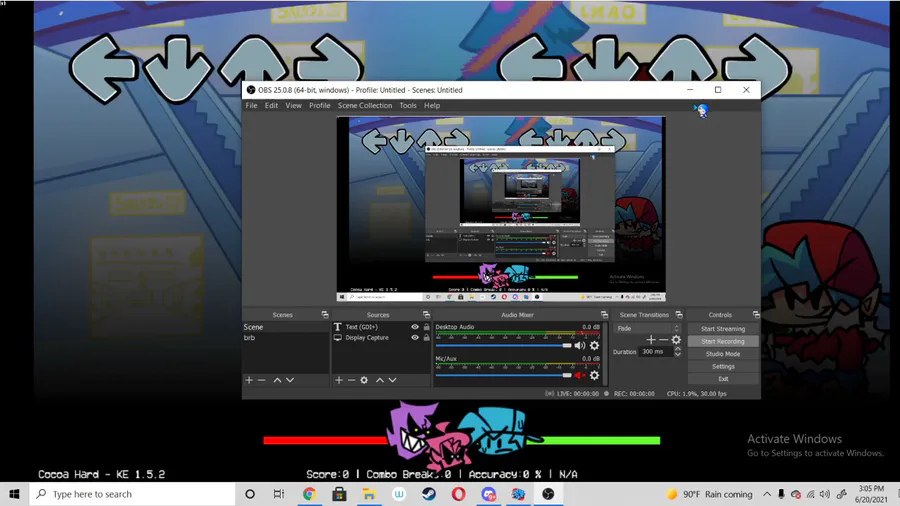Viewport: 900px width, 506px height.
Task: Open the File menu in OBS
Action: point(251,106)
